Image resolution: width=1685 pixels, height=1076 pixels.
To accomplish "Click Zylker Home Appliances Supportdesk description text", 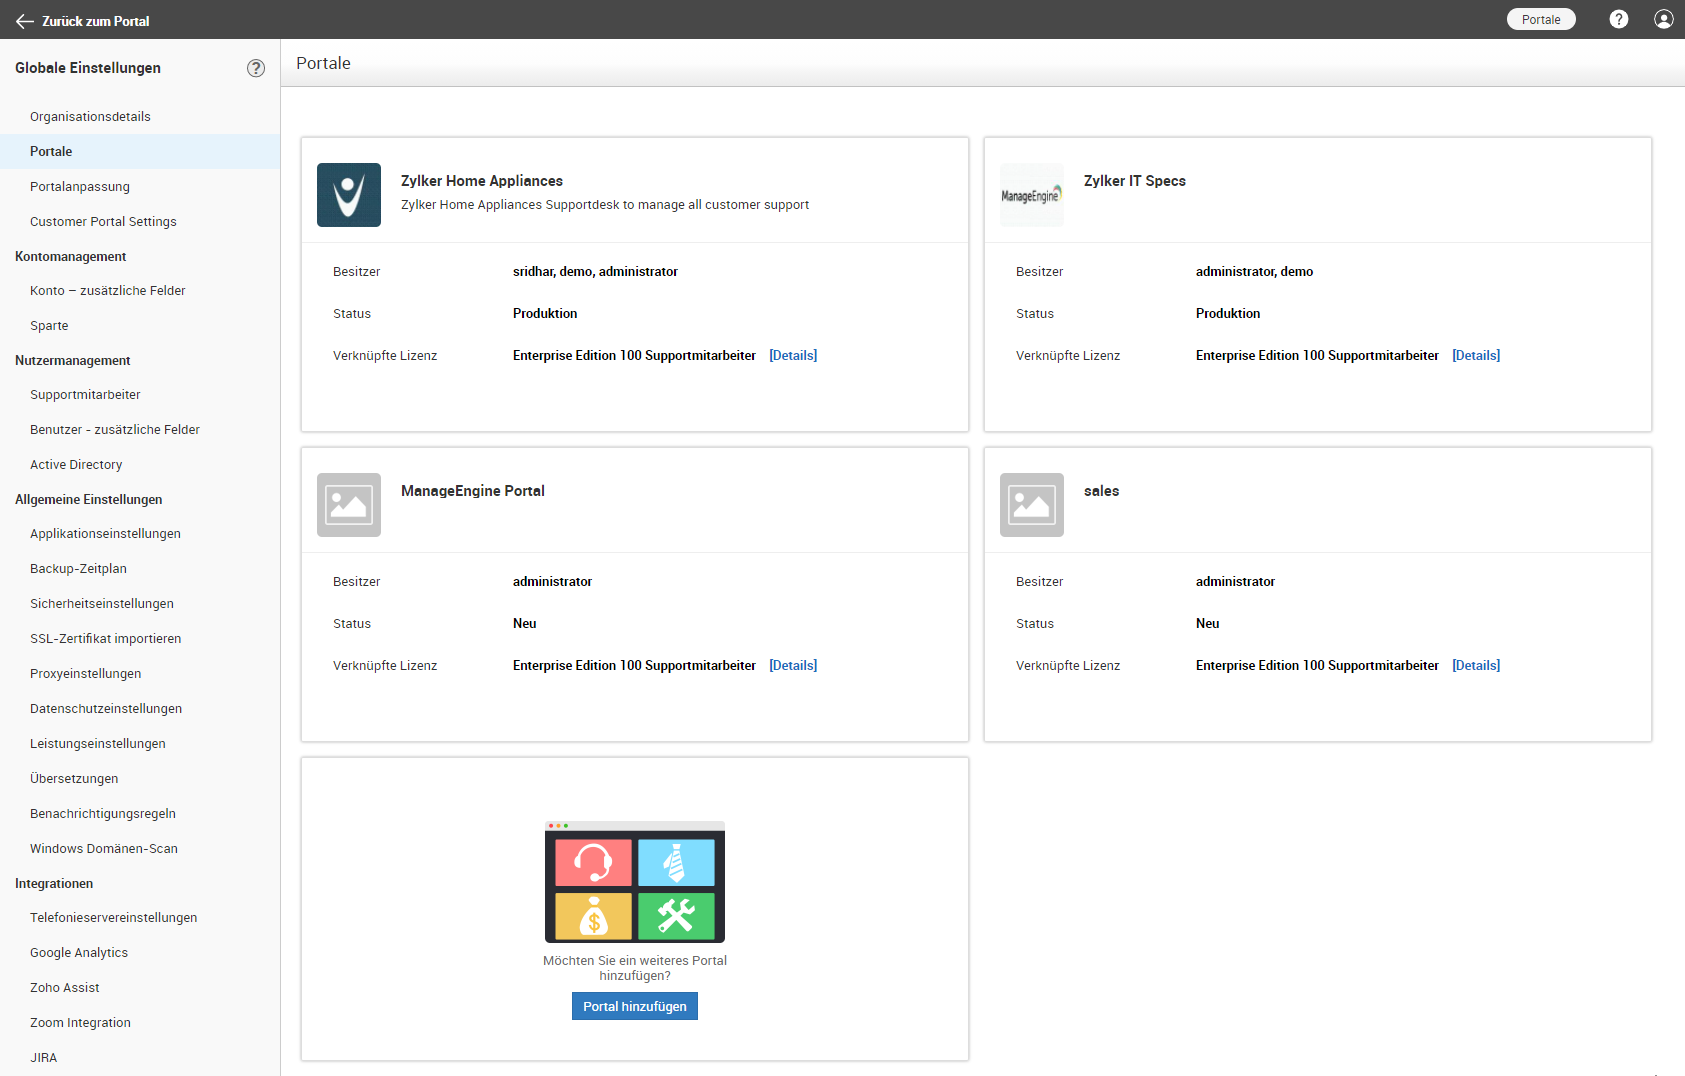I will click(x=605, y=205).
